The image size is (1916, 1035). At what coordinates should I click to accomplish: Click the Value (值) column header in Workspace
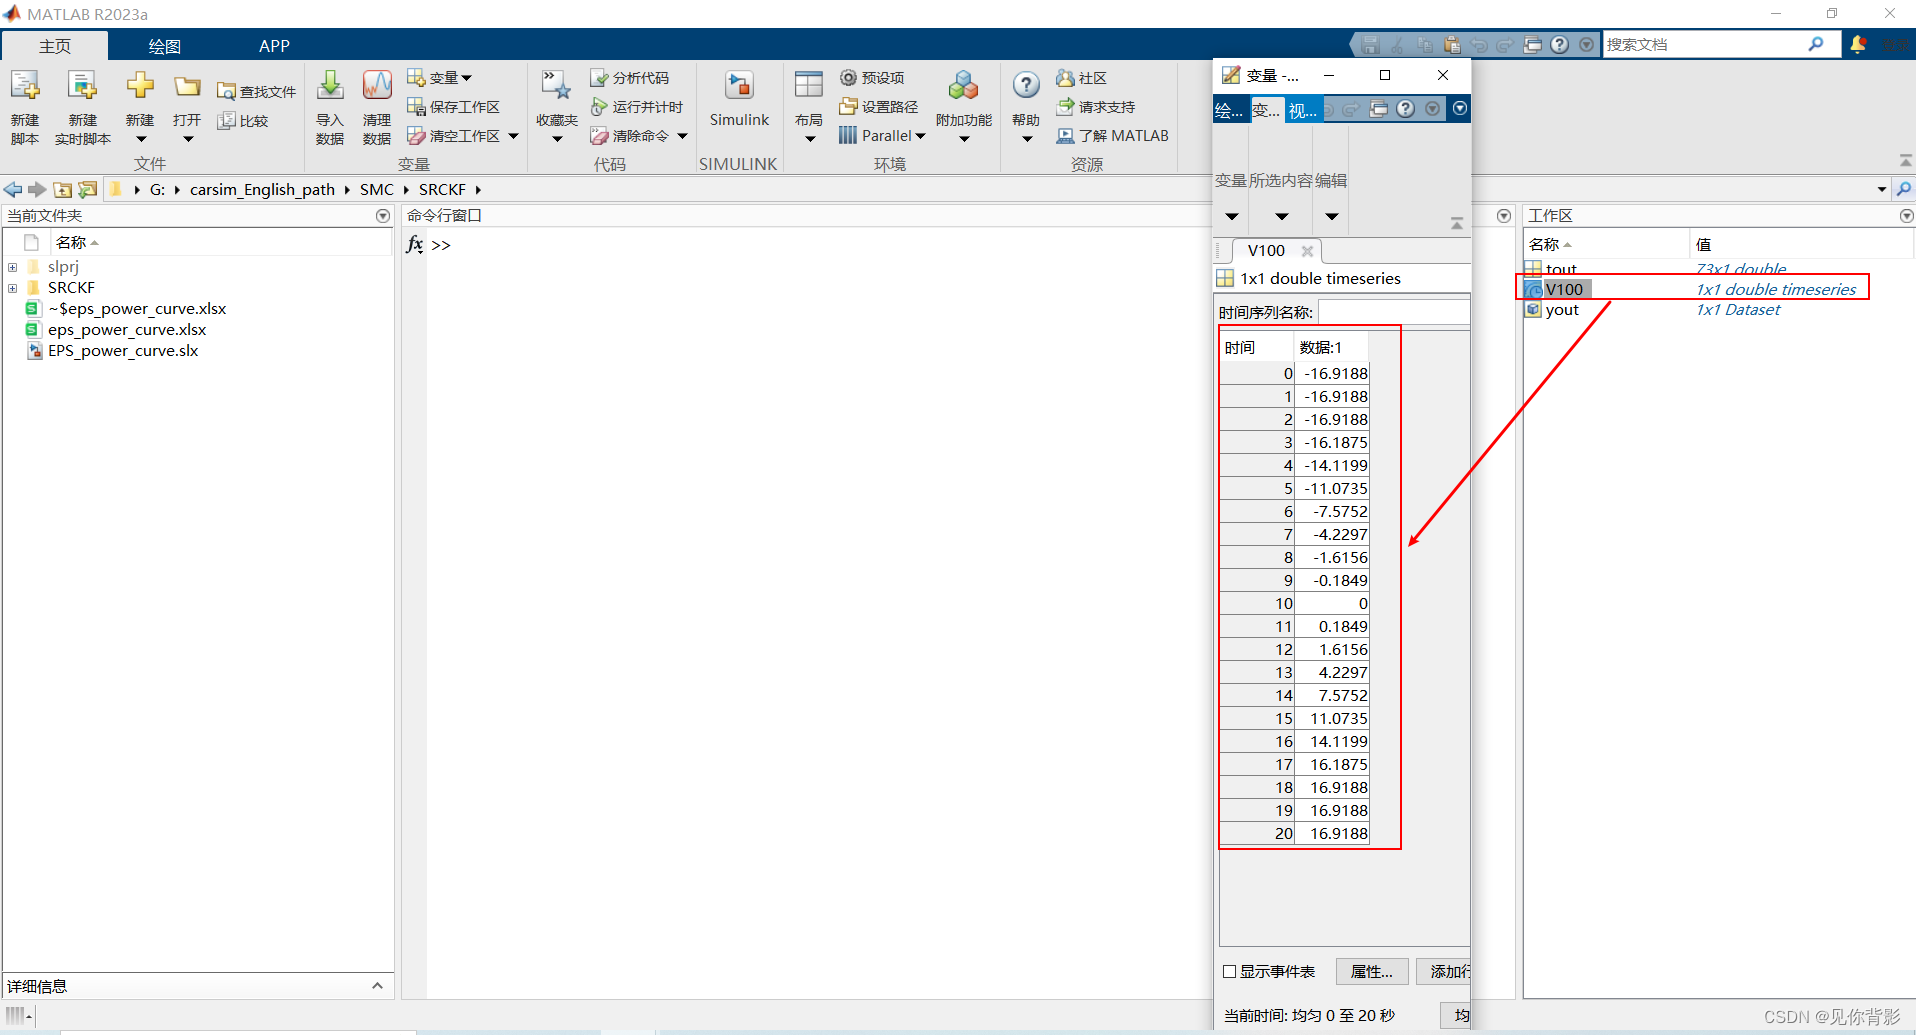tap(1801, 244)
